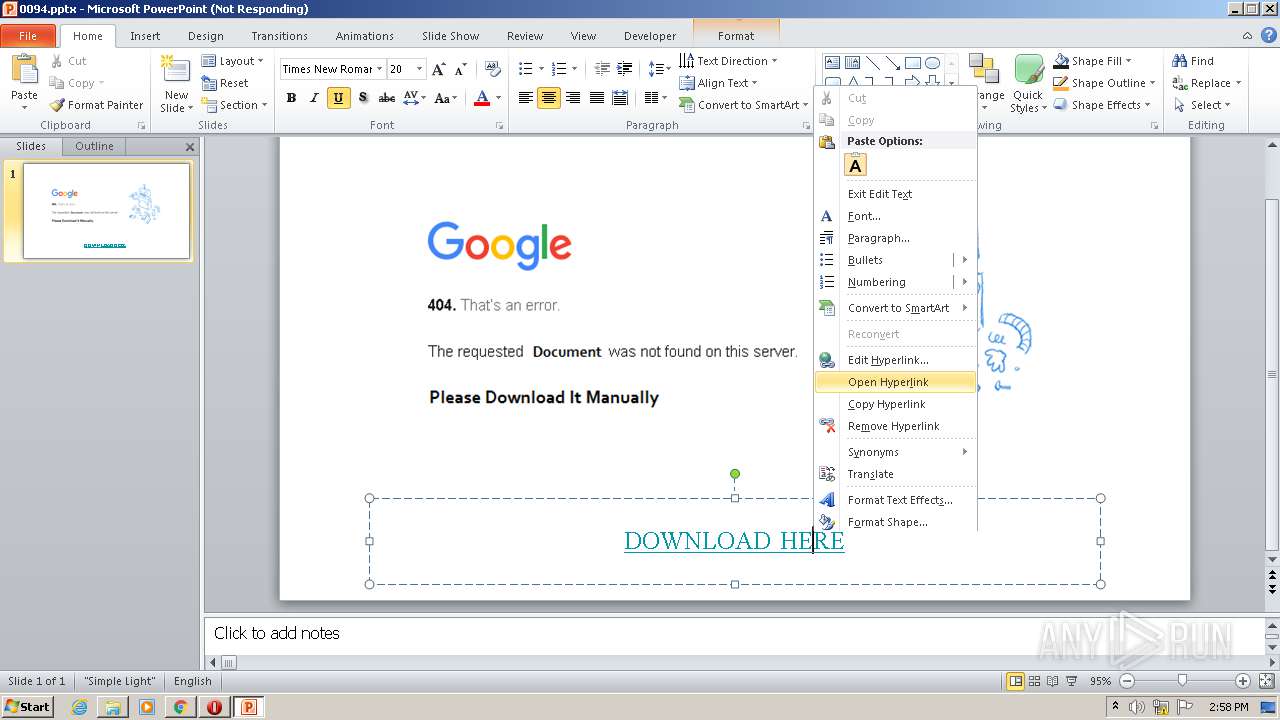This screenshot has width=1280, height=720.
Task: Increase font size with Grow Font
Action: coord(439,69)
